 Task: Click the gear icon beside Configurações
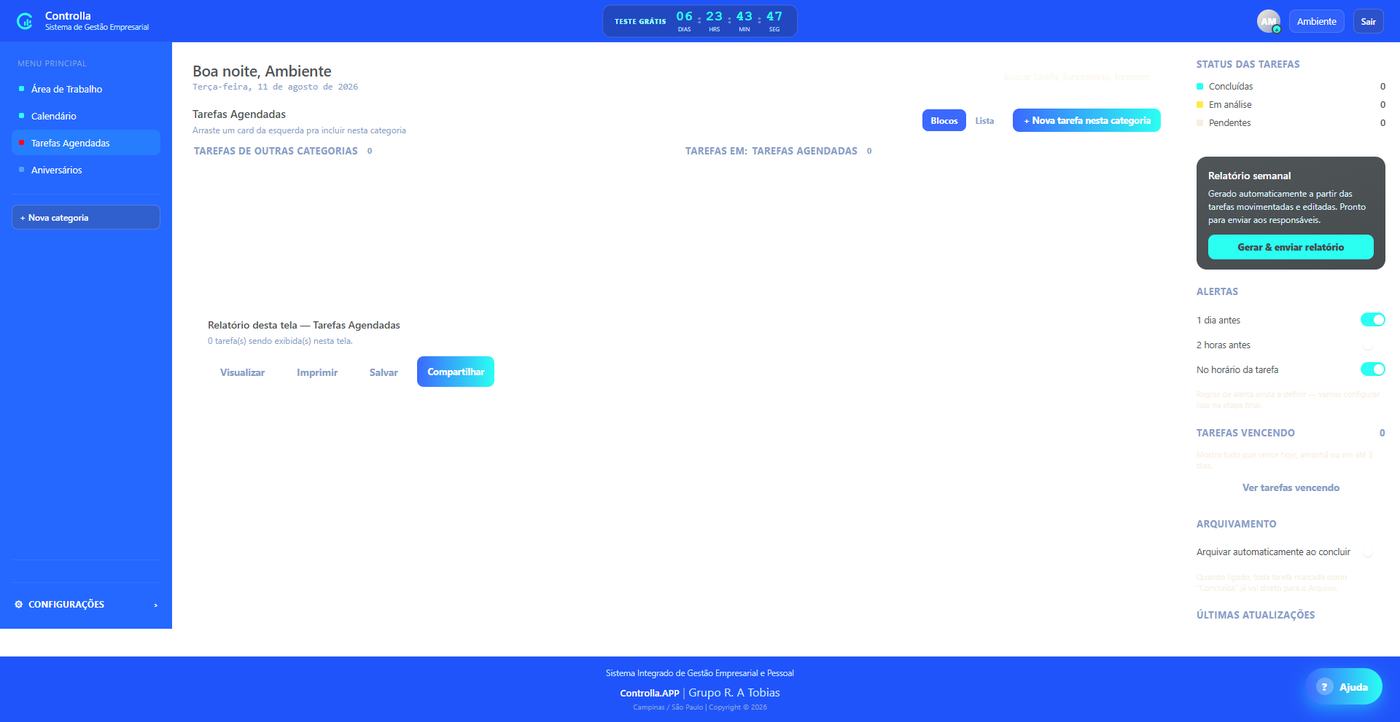pos(19,604)
